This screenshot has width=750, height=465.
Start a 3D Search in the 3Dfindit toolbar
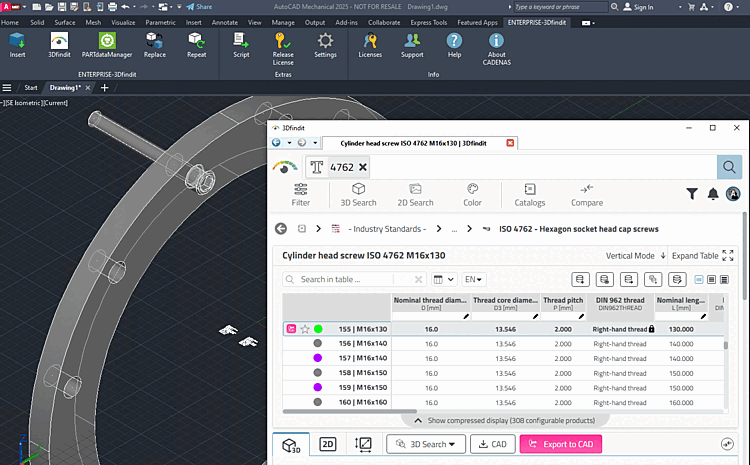pos(358,195)
